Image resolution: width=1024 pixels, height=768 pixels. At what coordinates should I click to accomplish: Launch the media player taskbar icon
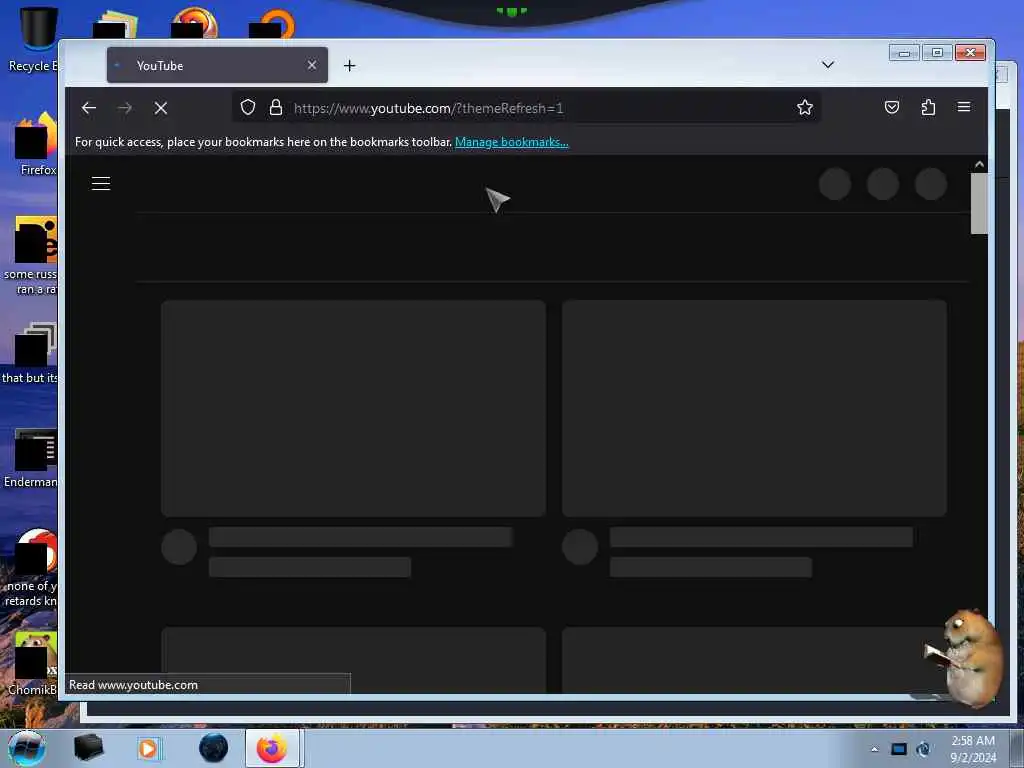(149, 748)
